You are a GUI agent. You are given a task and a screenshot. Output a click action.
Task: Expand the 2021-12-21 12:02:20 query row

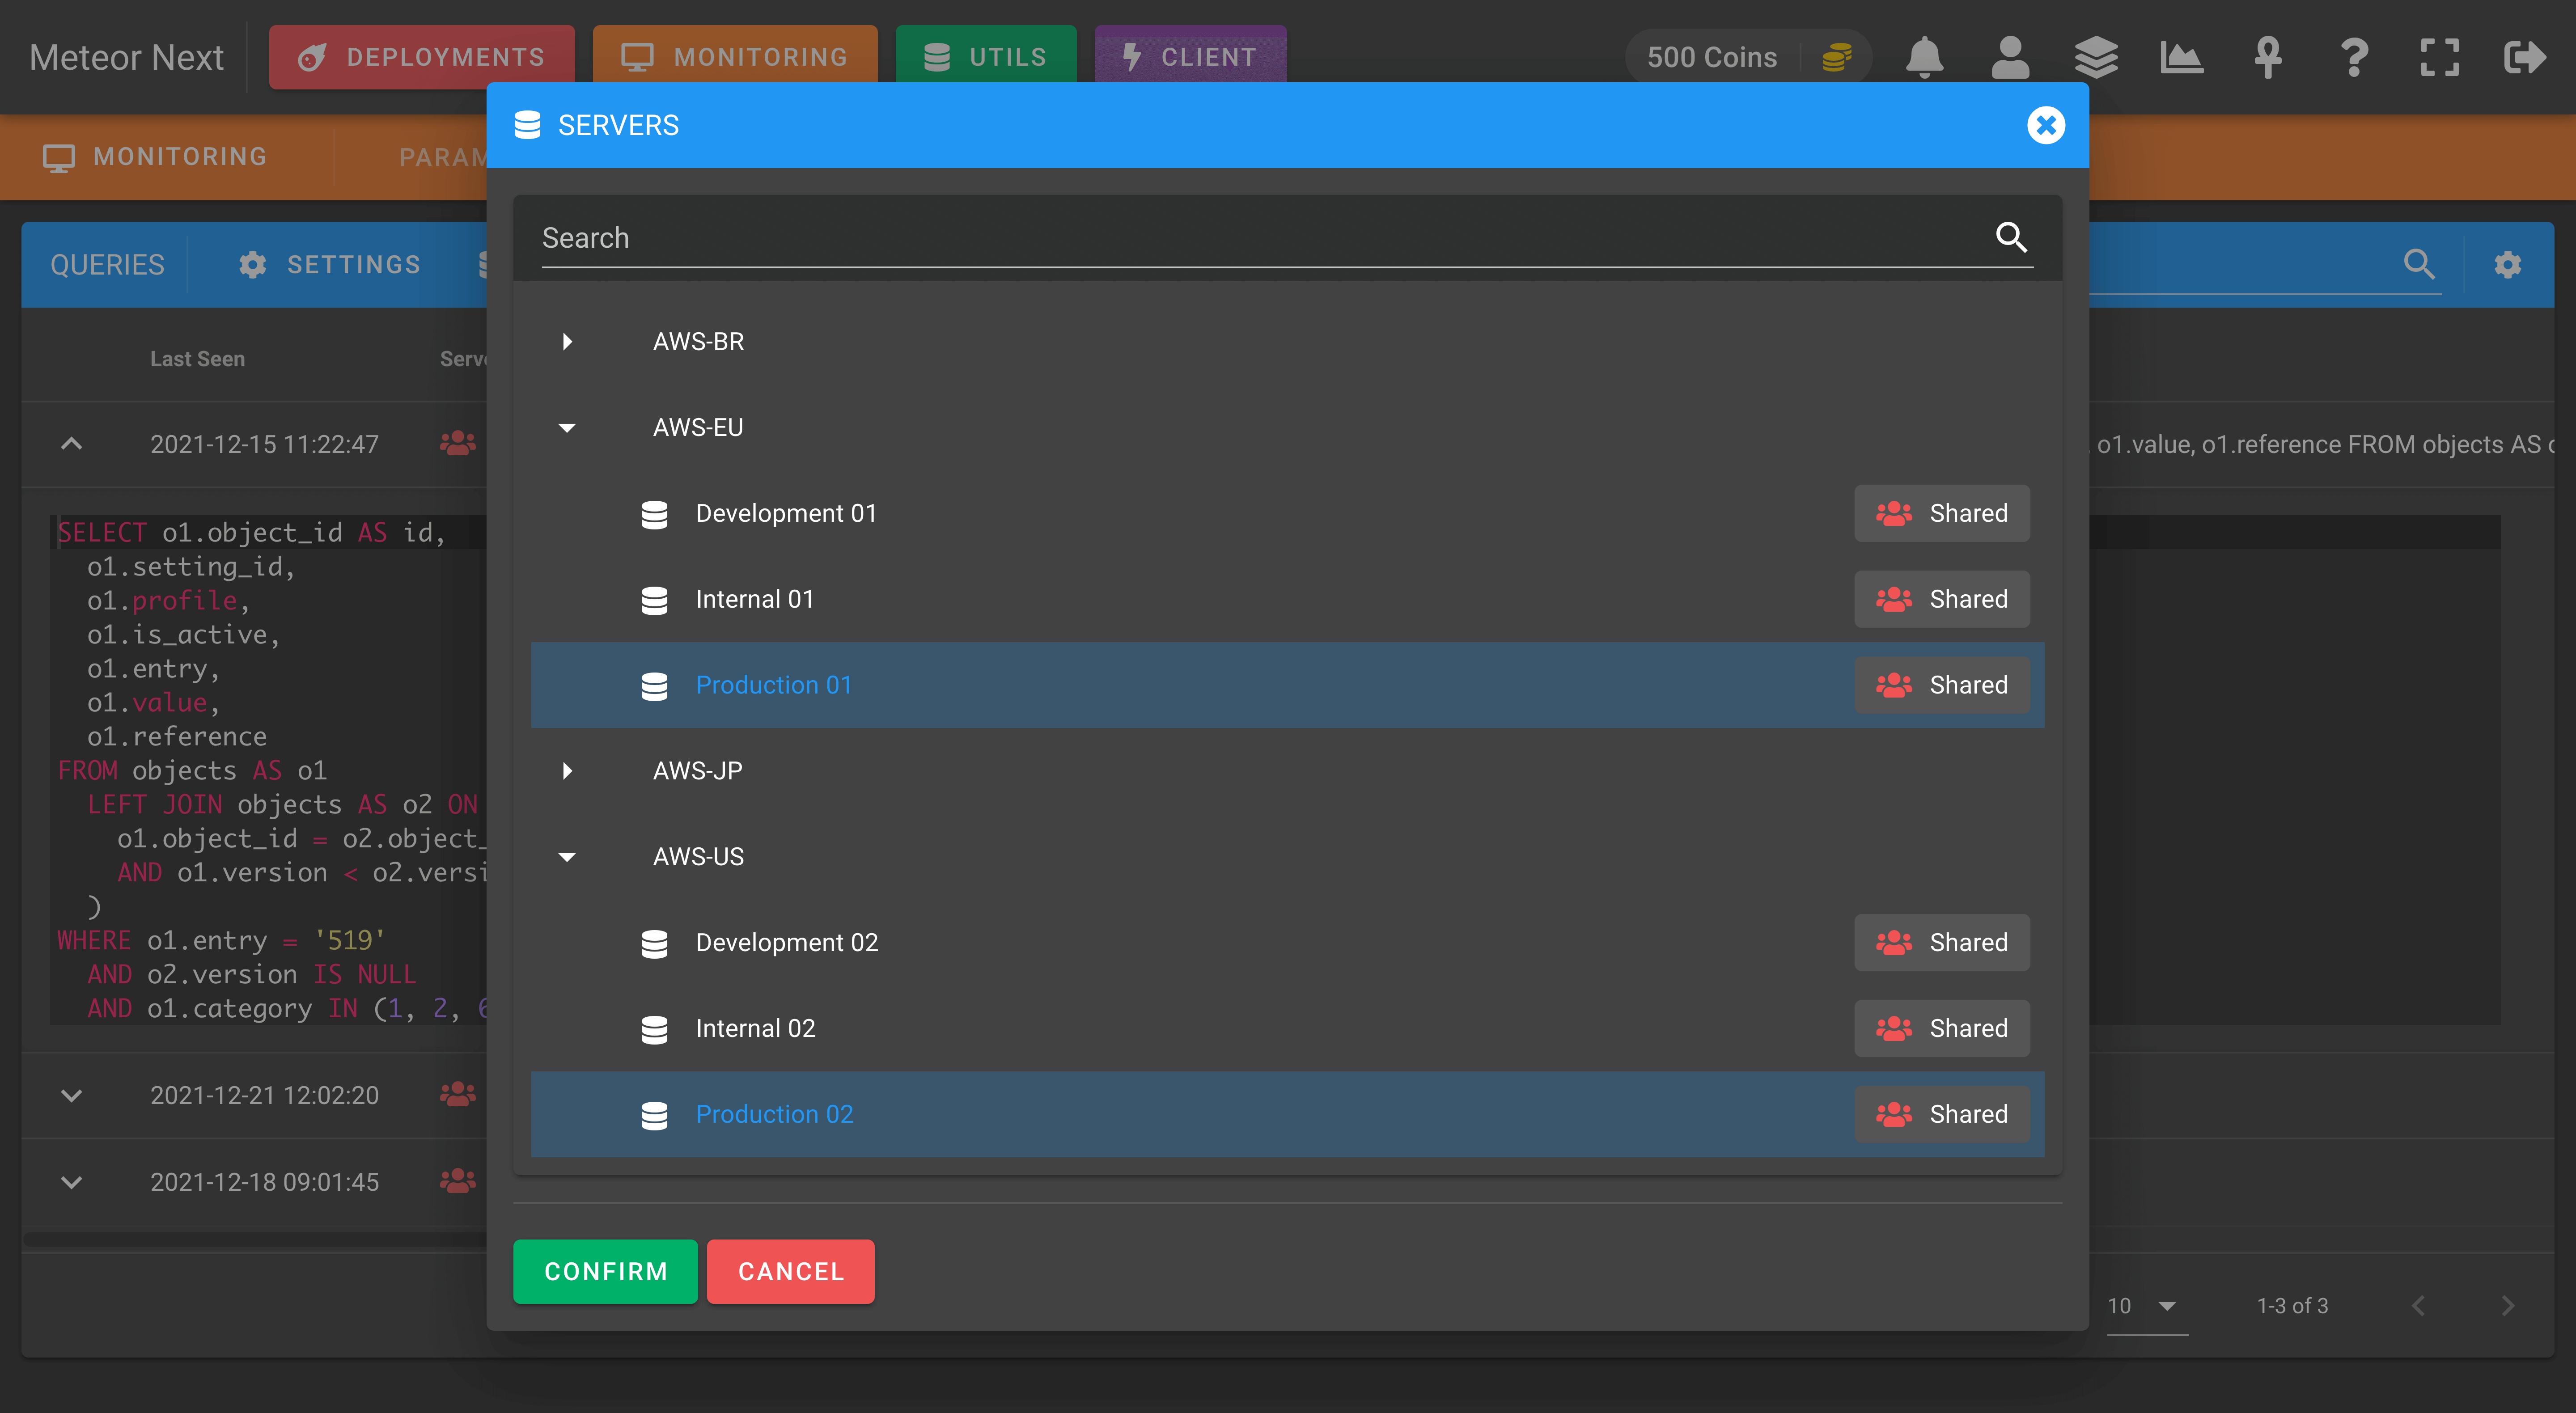click(71, 1095)
